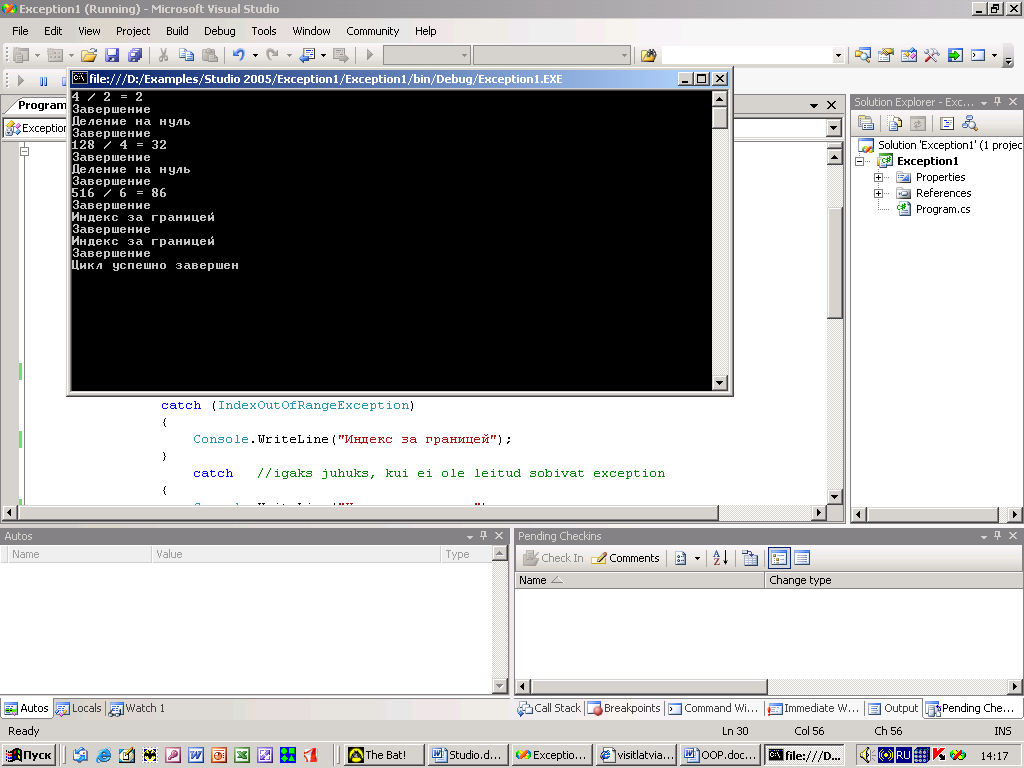Click Show All Files in Solution Explorer
Image resolution: width=1024 pixels, height=768 pixels.
[x=895, y=123]
